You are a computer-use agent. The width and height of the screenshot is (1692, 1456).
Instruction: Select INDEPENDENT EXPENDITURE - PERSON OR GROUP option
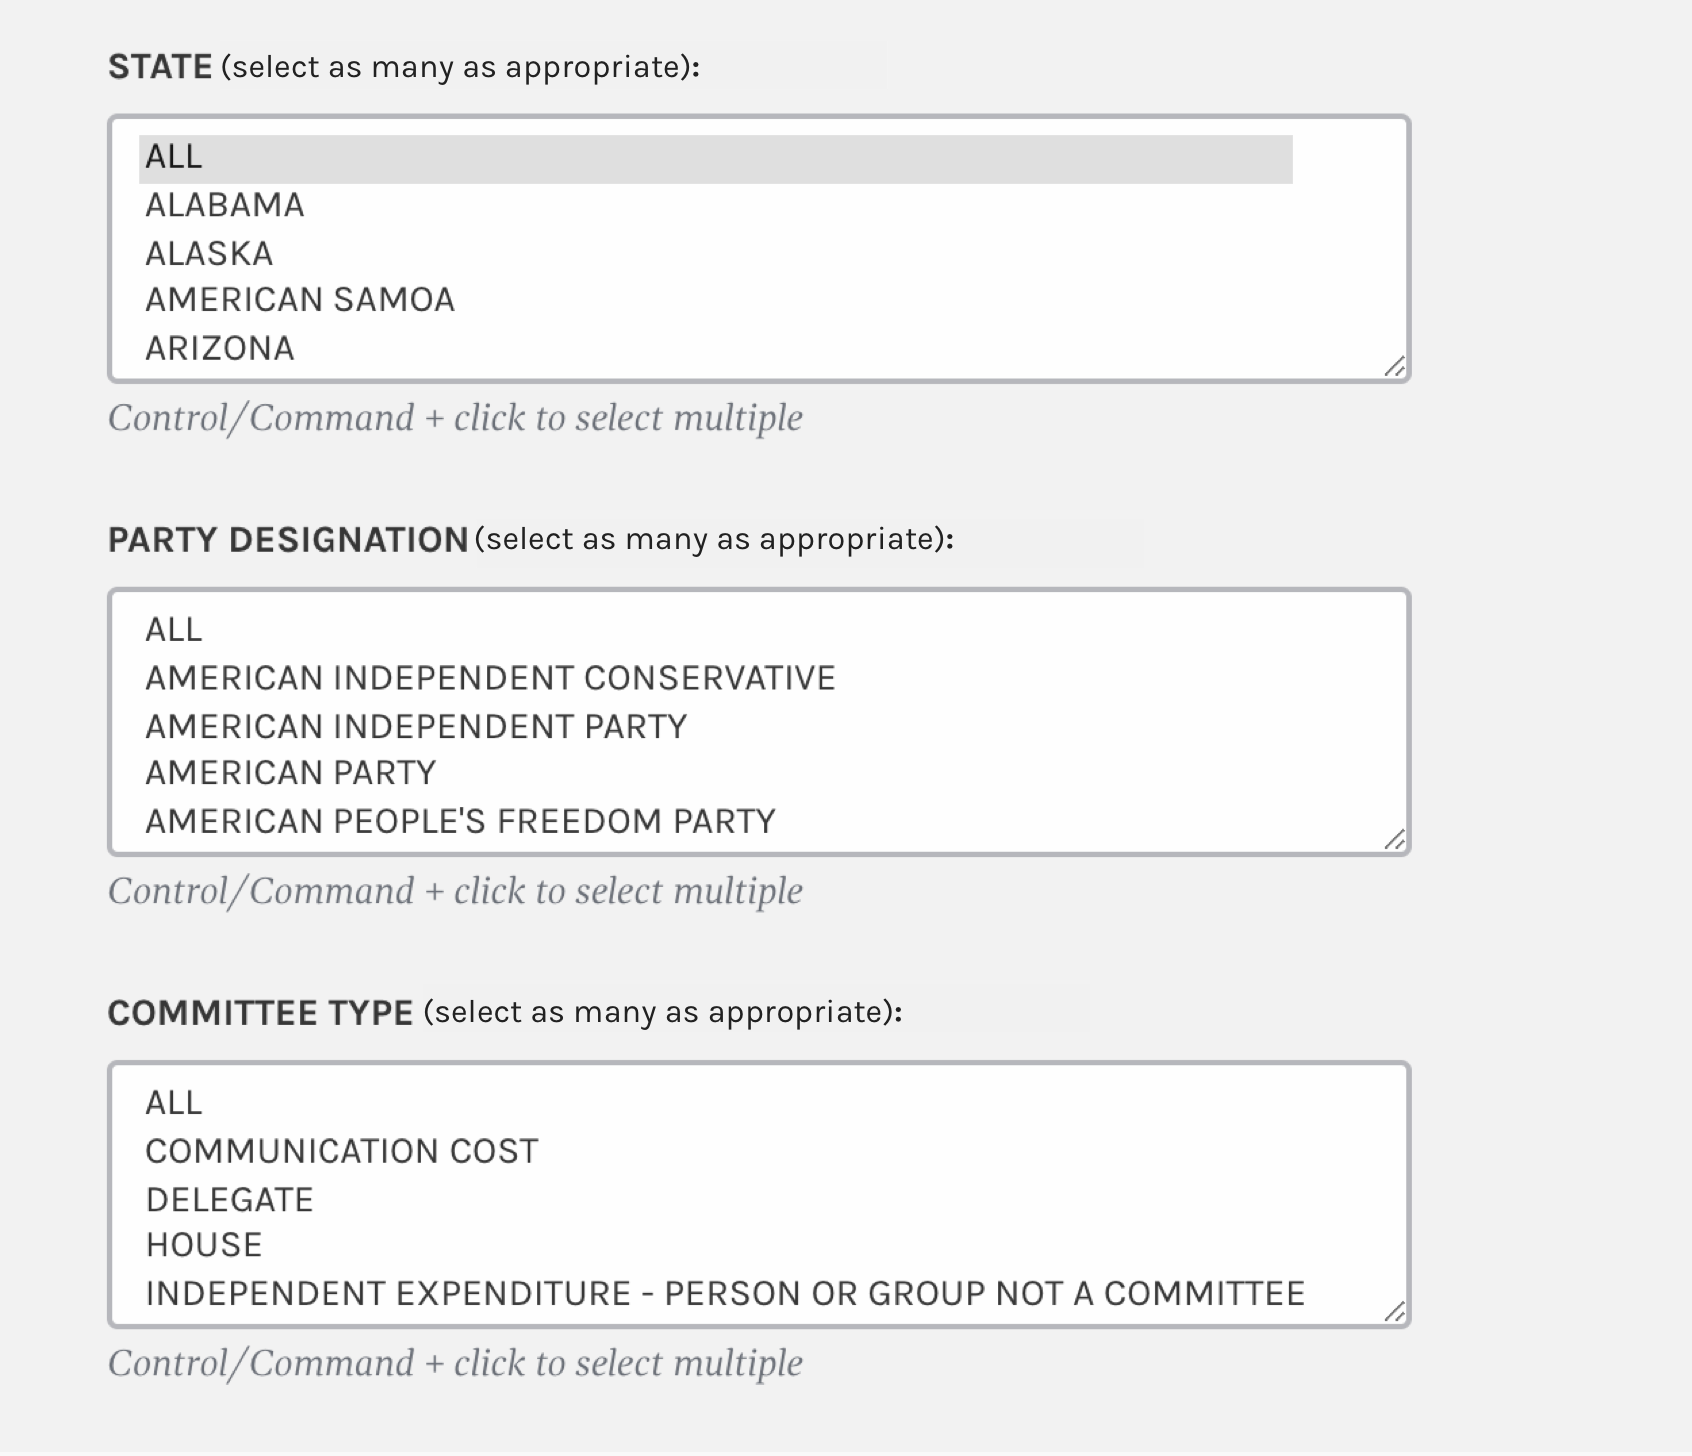pyautogui.click(x=725, y=1294)
